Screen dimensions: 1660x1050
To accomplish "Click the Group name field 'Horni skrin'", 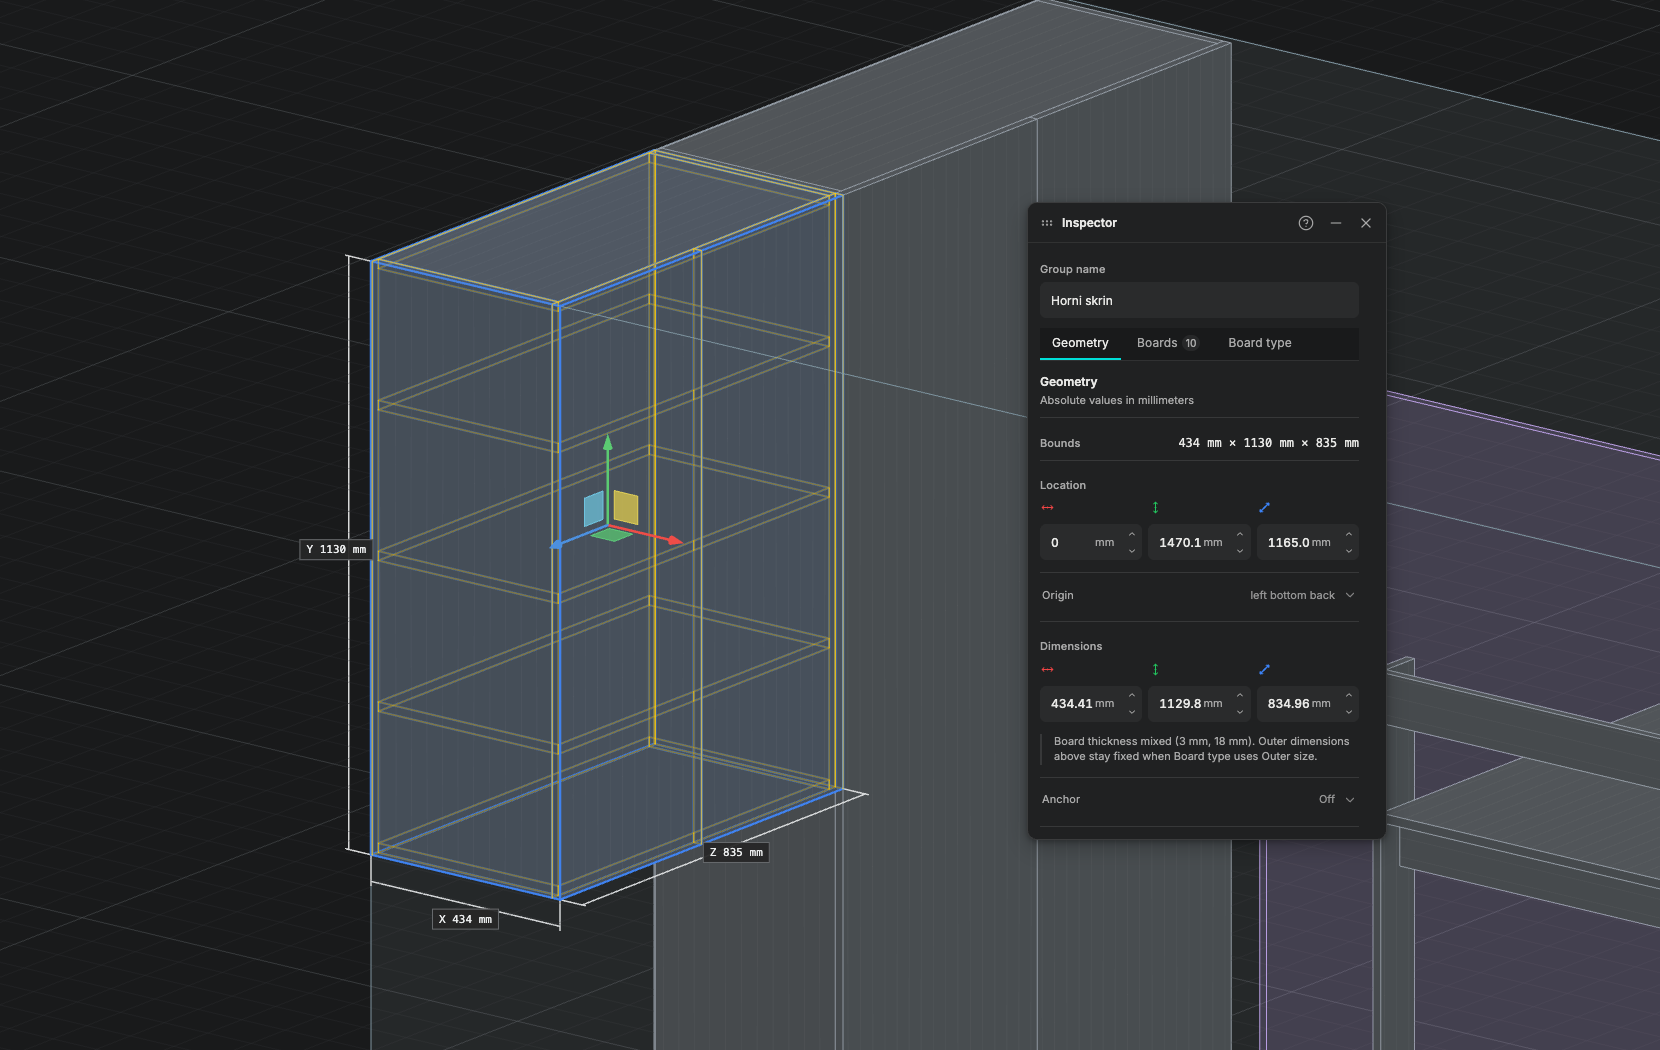I will pos(1199,300).
